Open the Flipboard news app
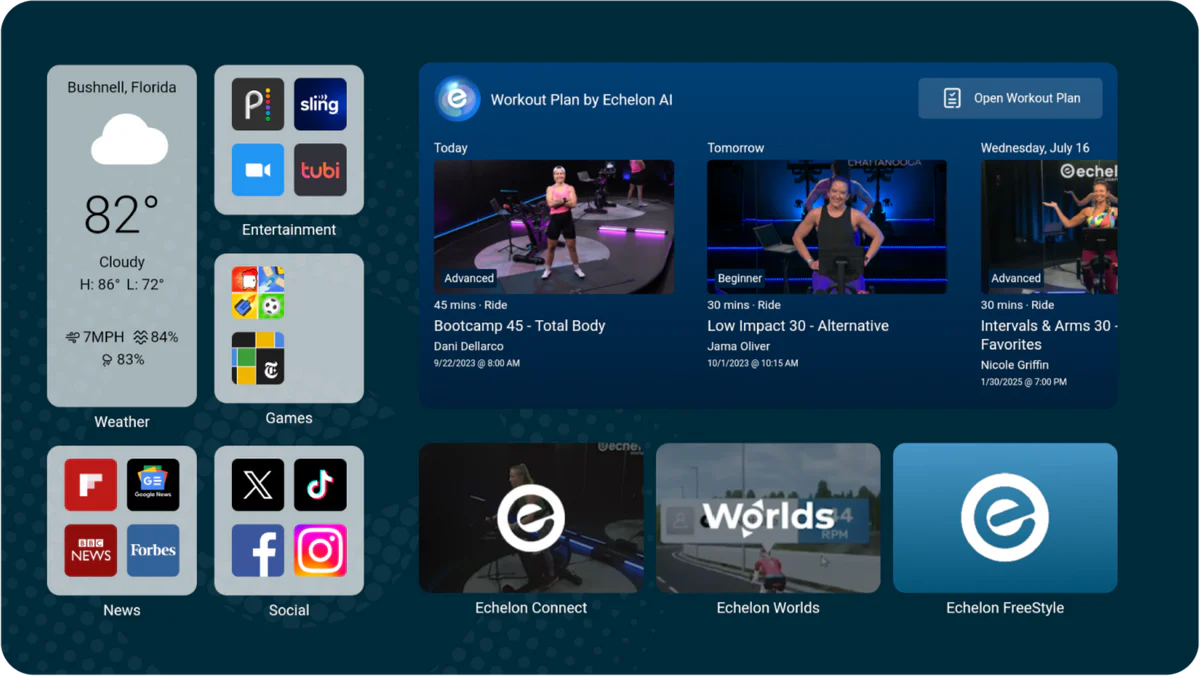1200x676 pixels. pos(91,485)
